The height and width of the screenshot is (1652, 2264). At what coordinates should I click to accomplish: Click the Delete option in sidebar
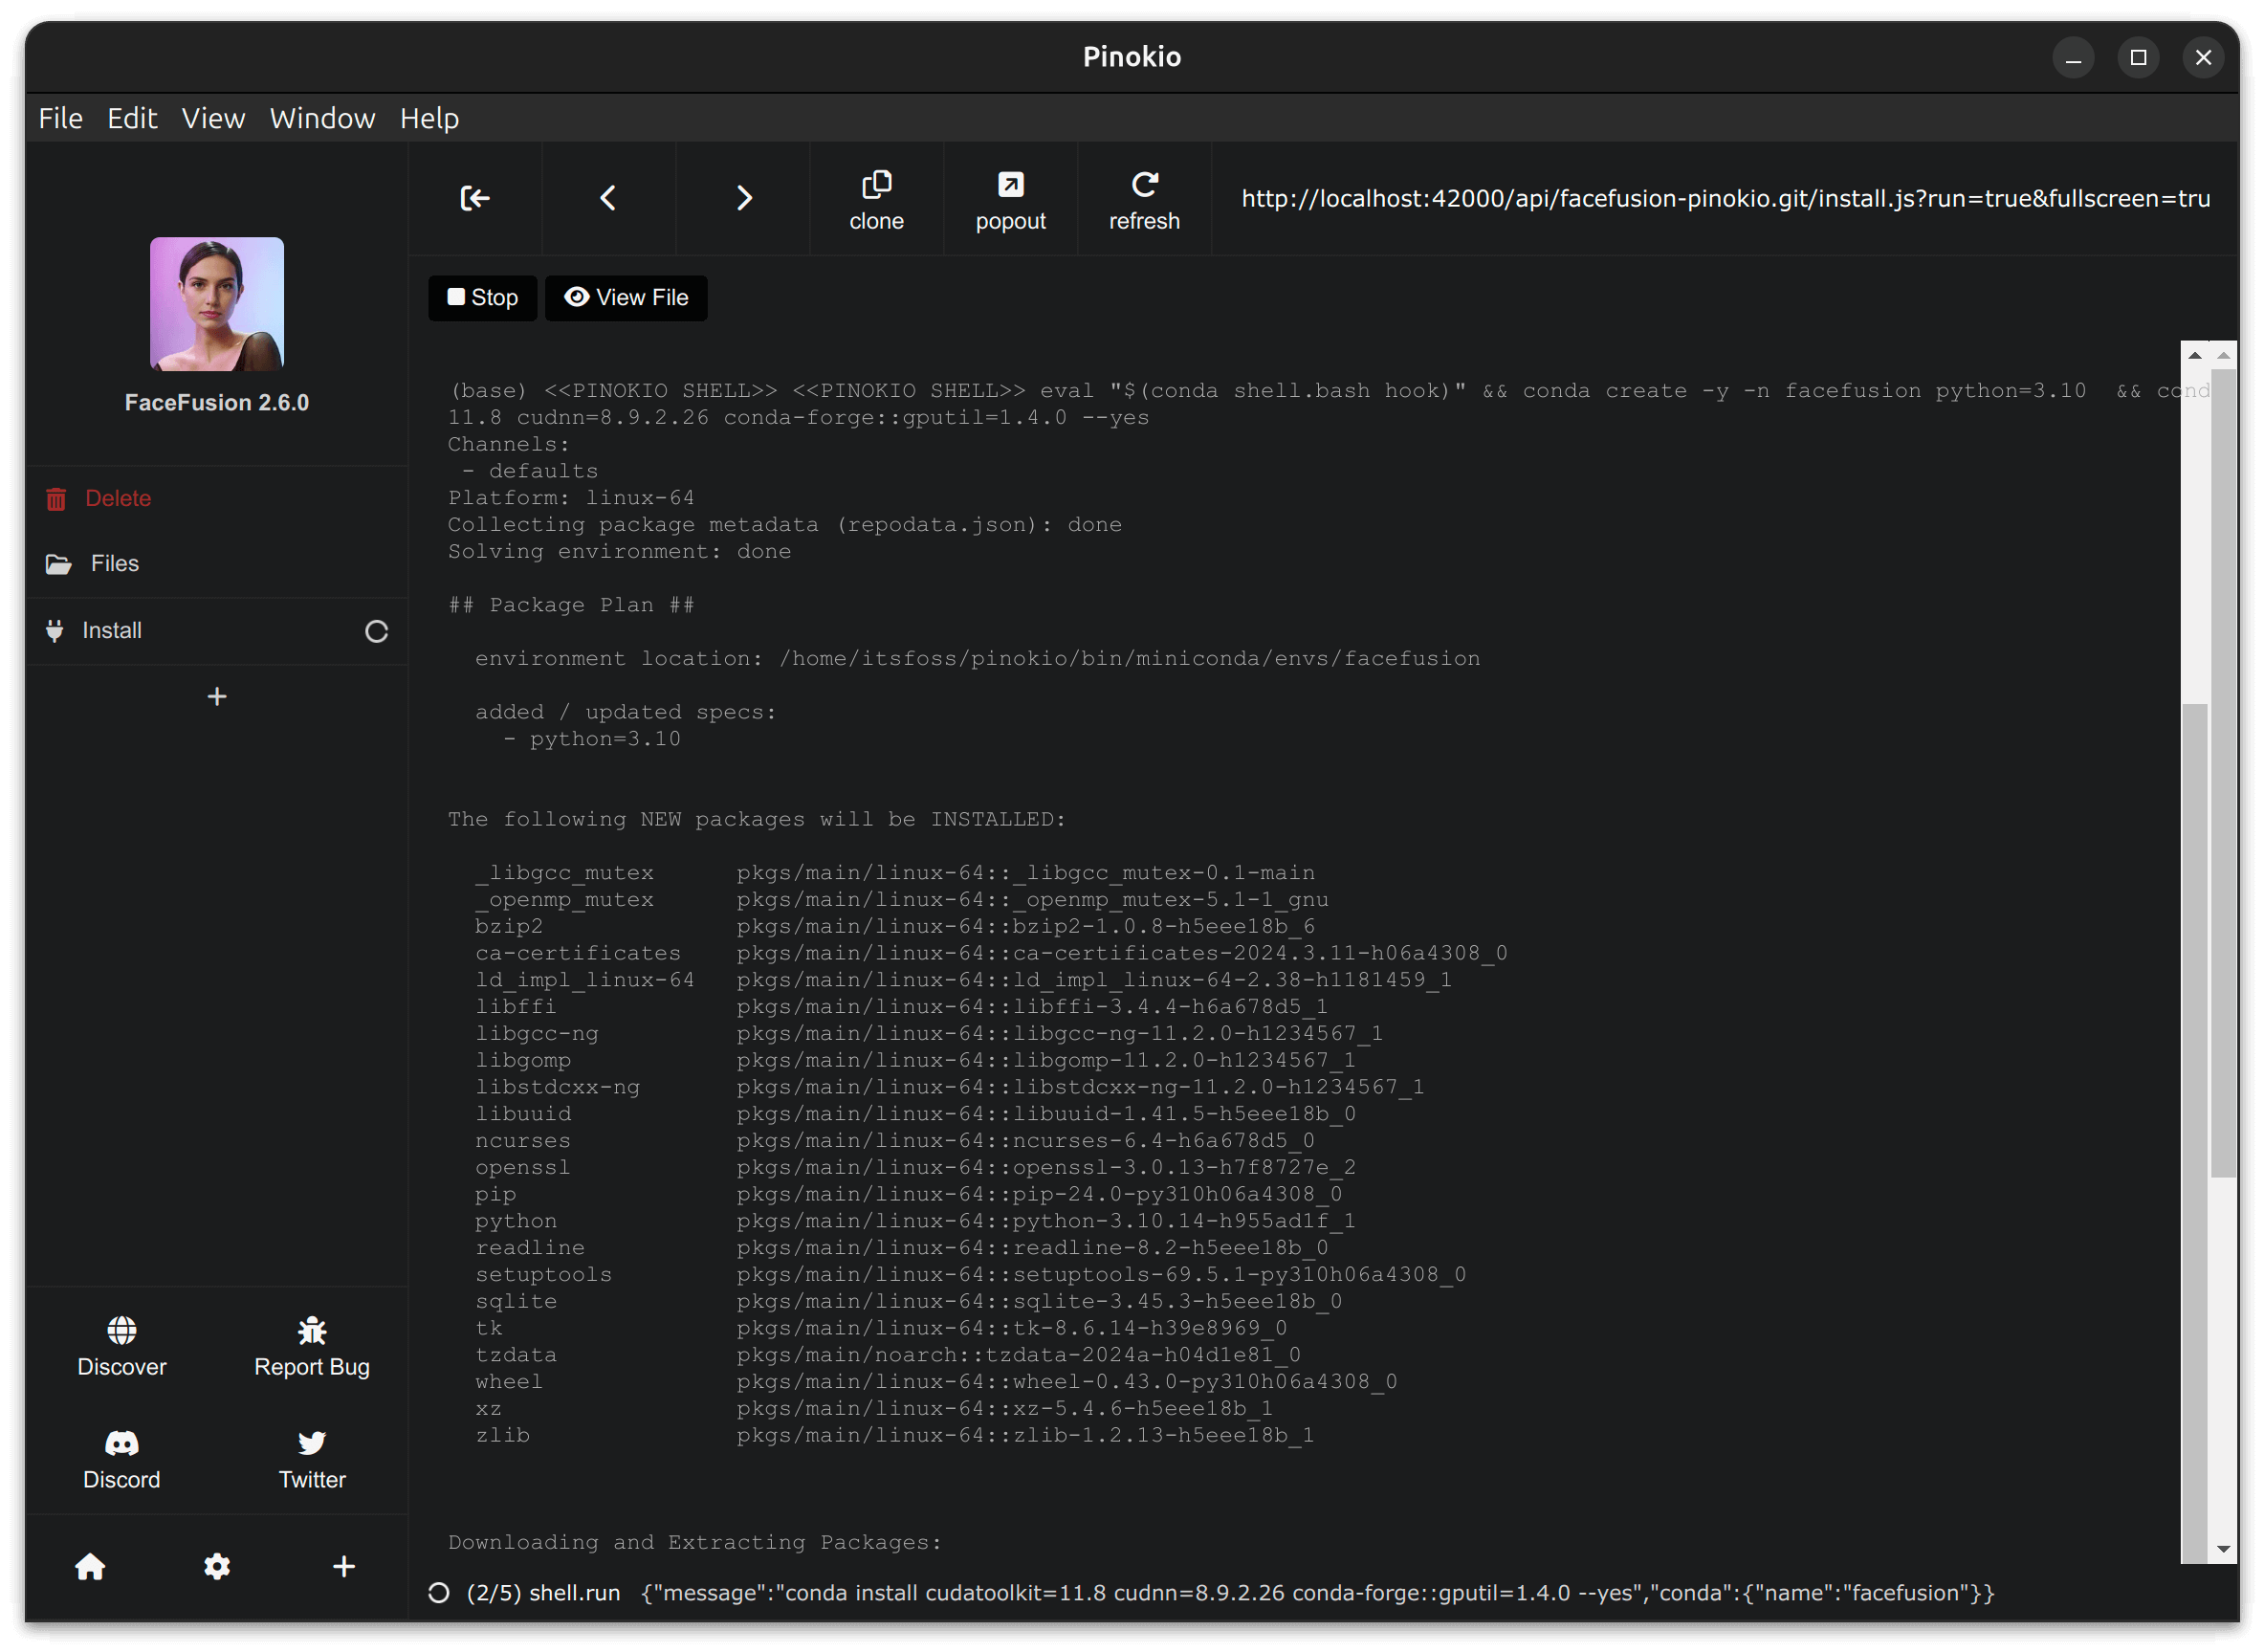coord(118,497)
